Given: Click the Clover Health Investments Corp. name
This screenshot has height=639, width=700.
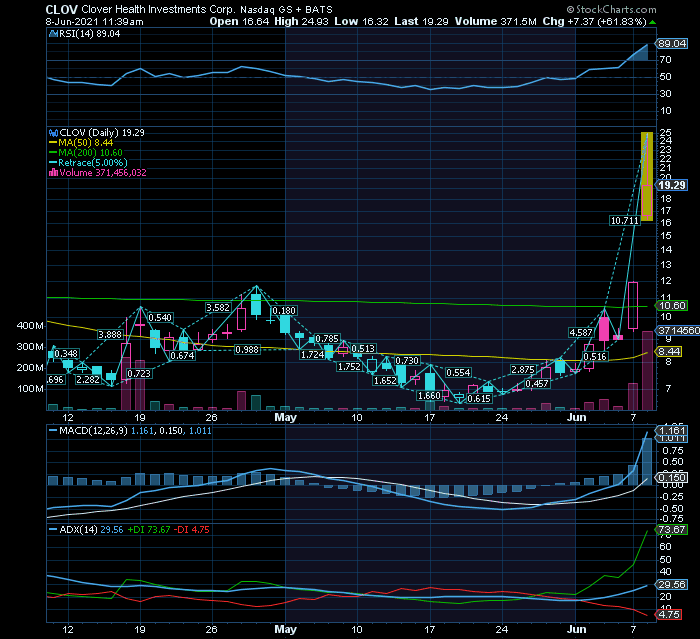Looking at the screenshot, I should [x=158, y=9].
